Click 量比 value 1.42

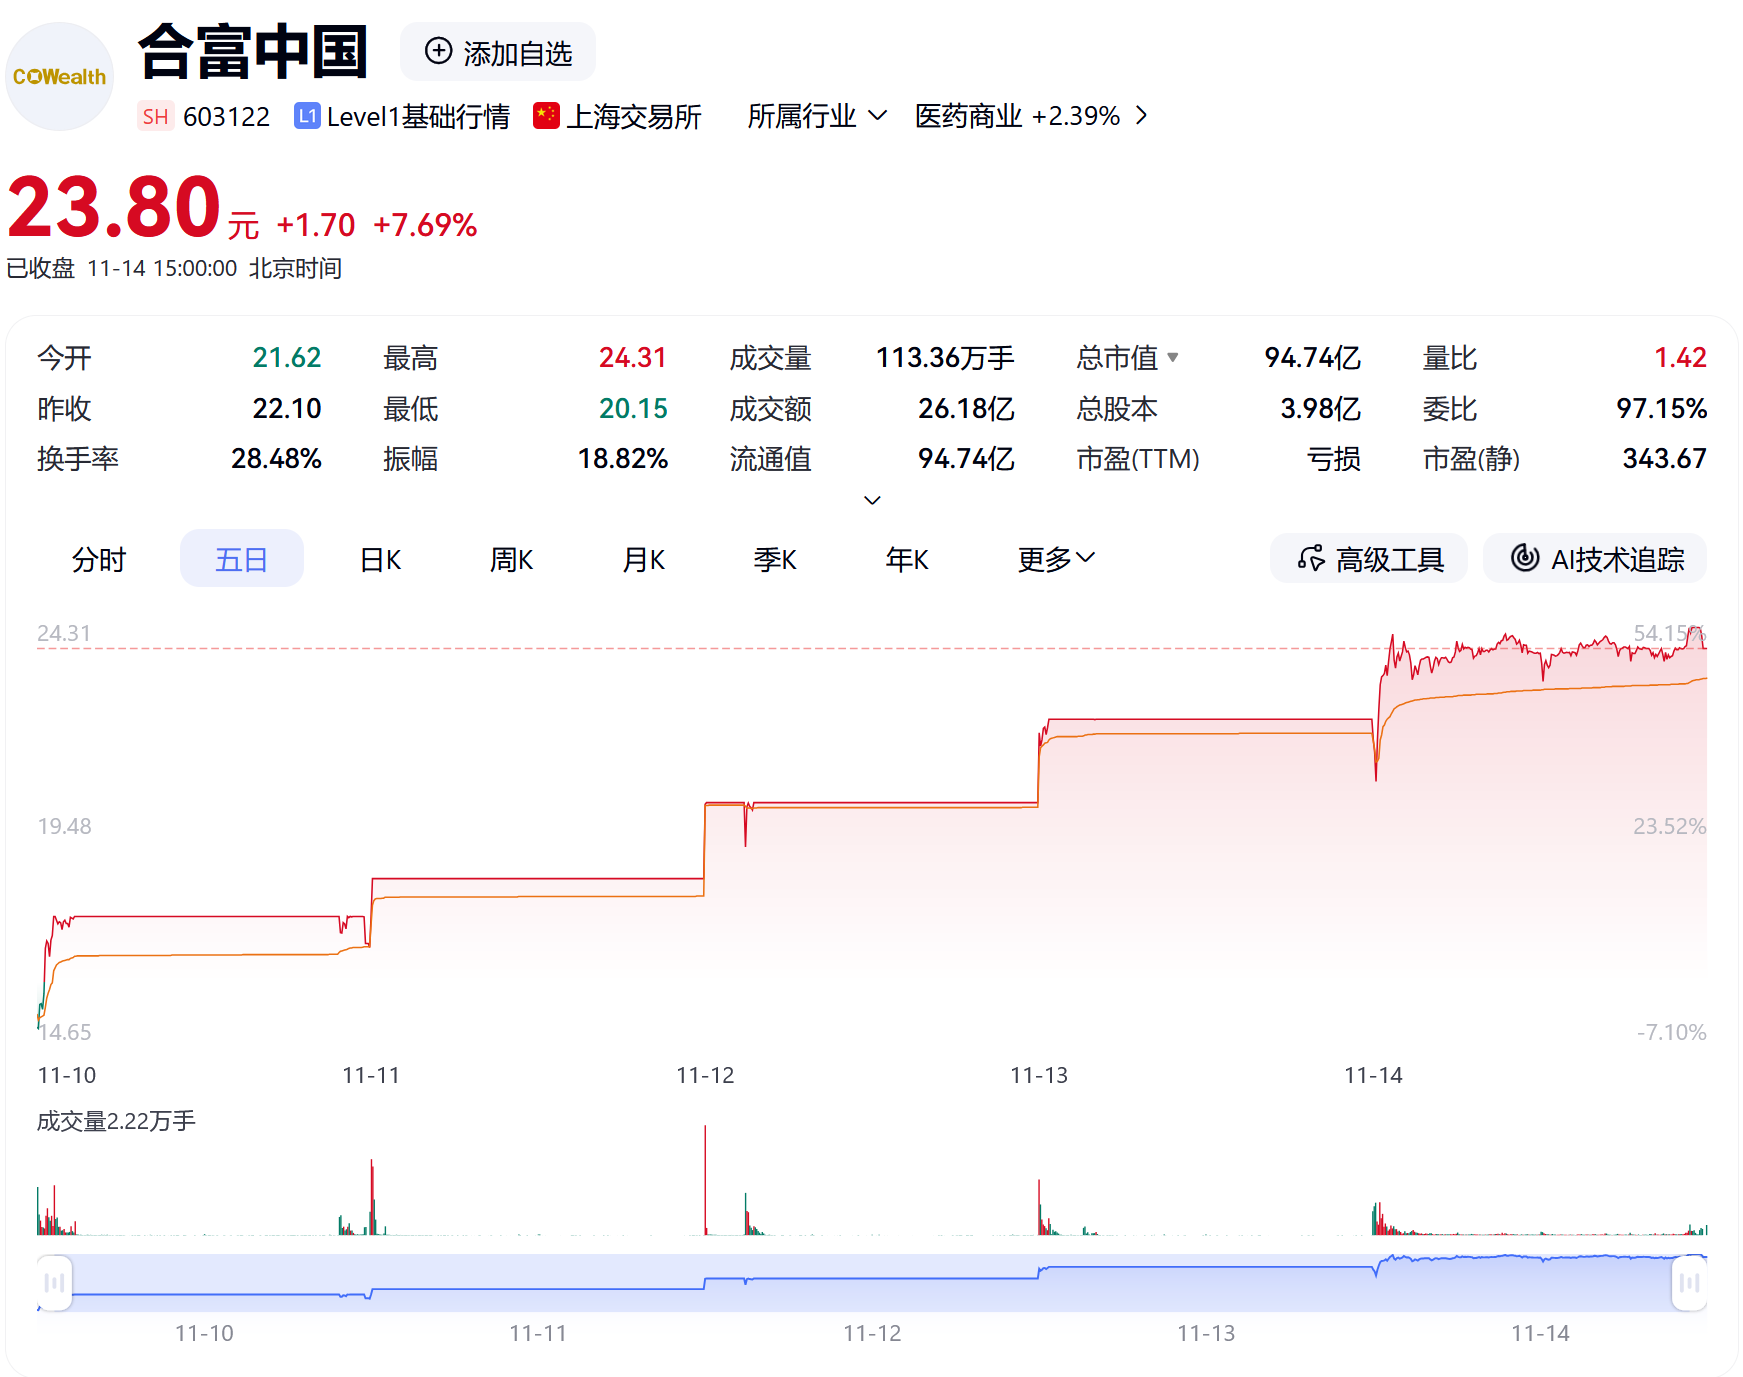tap(1680, 357)
